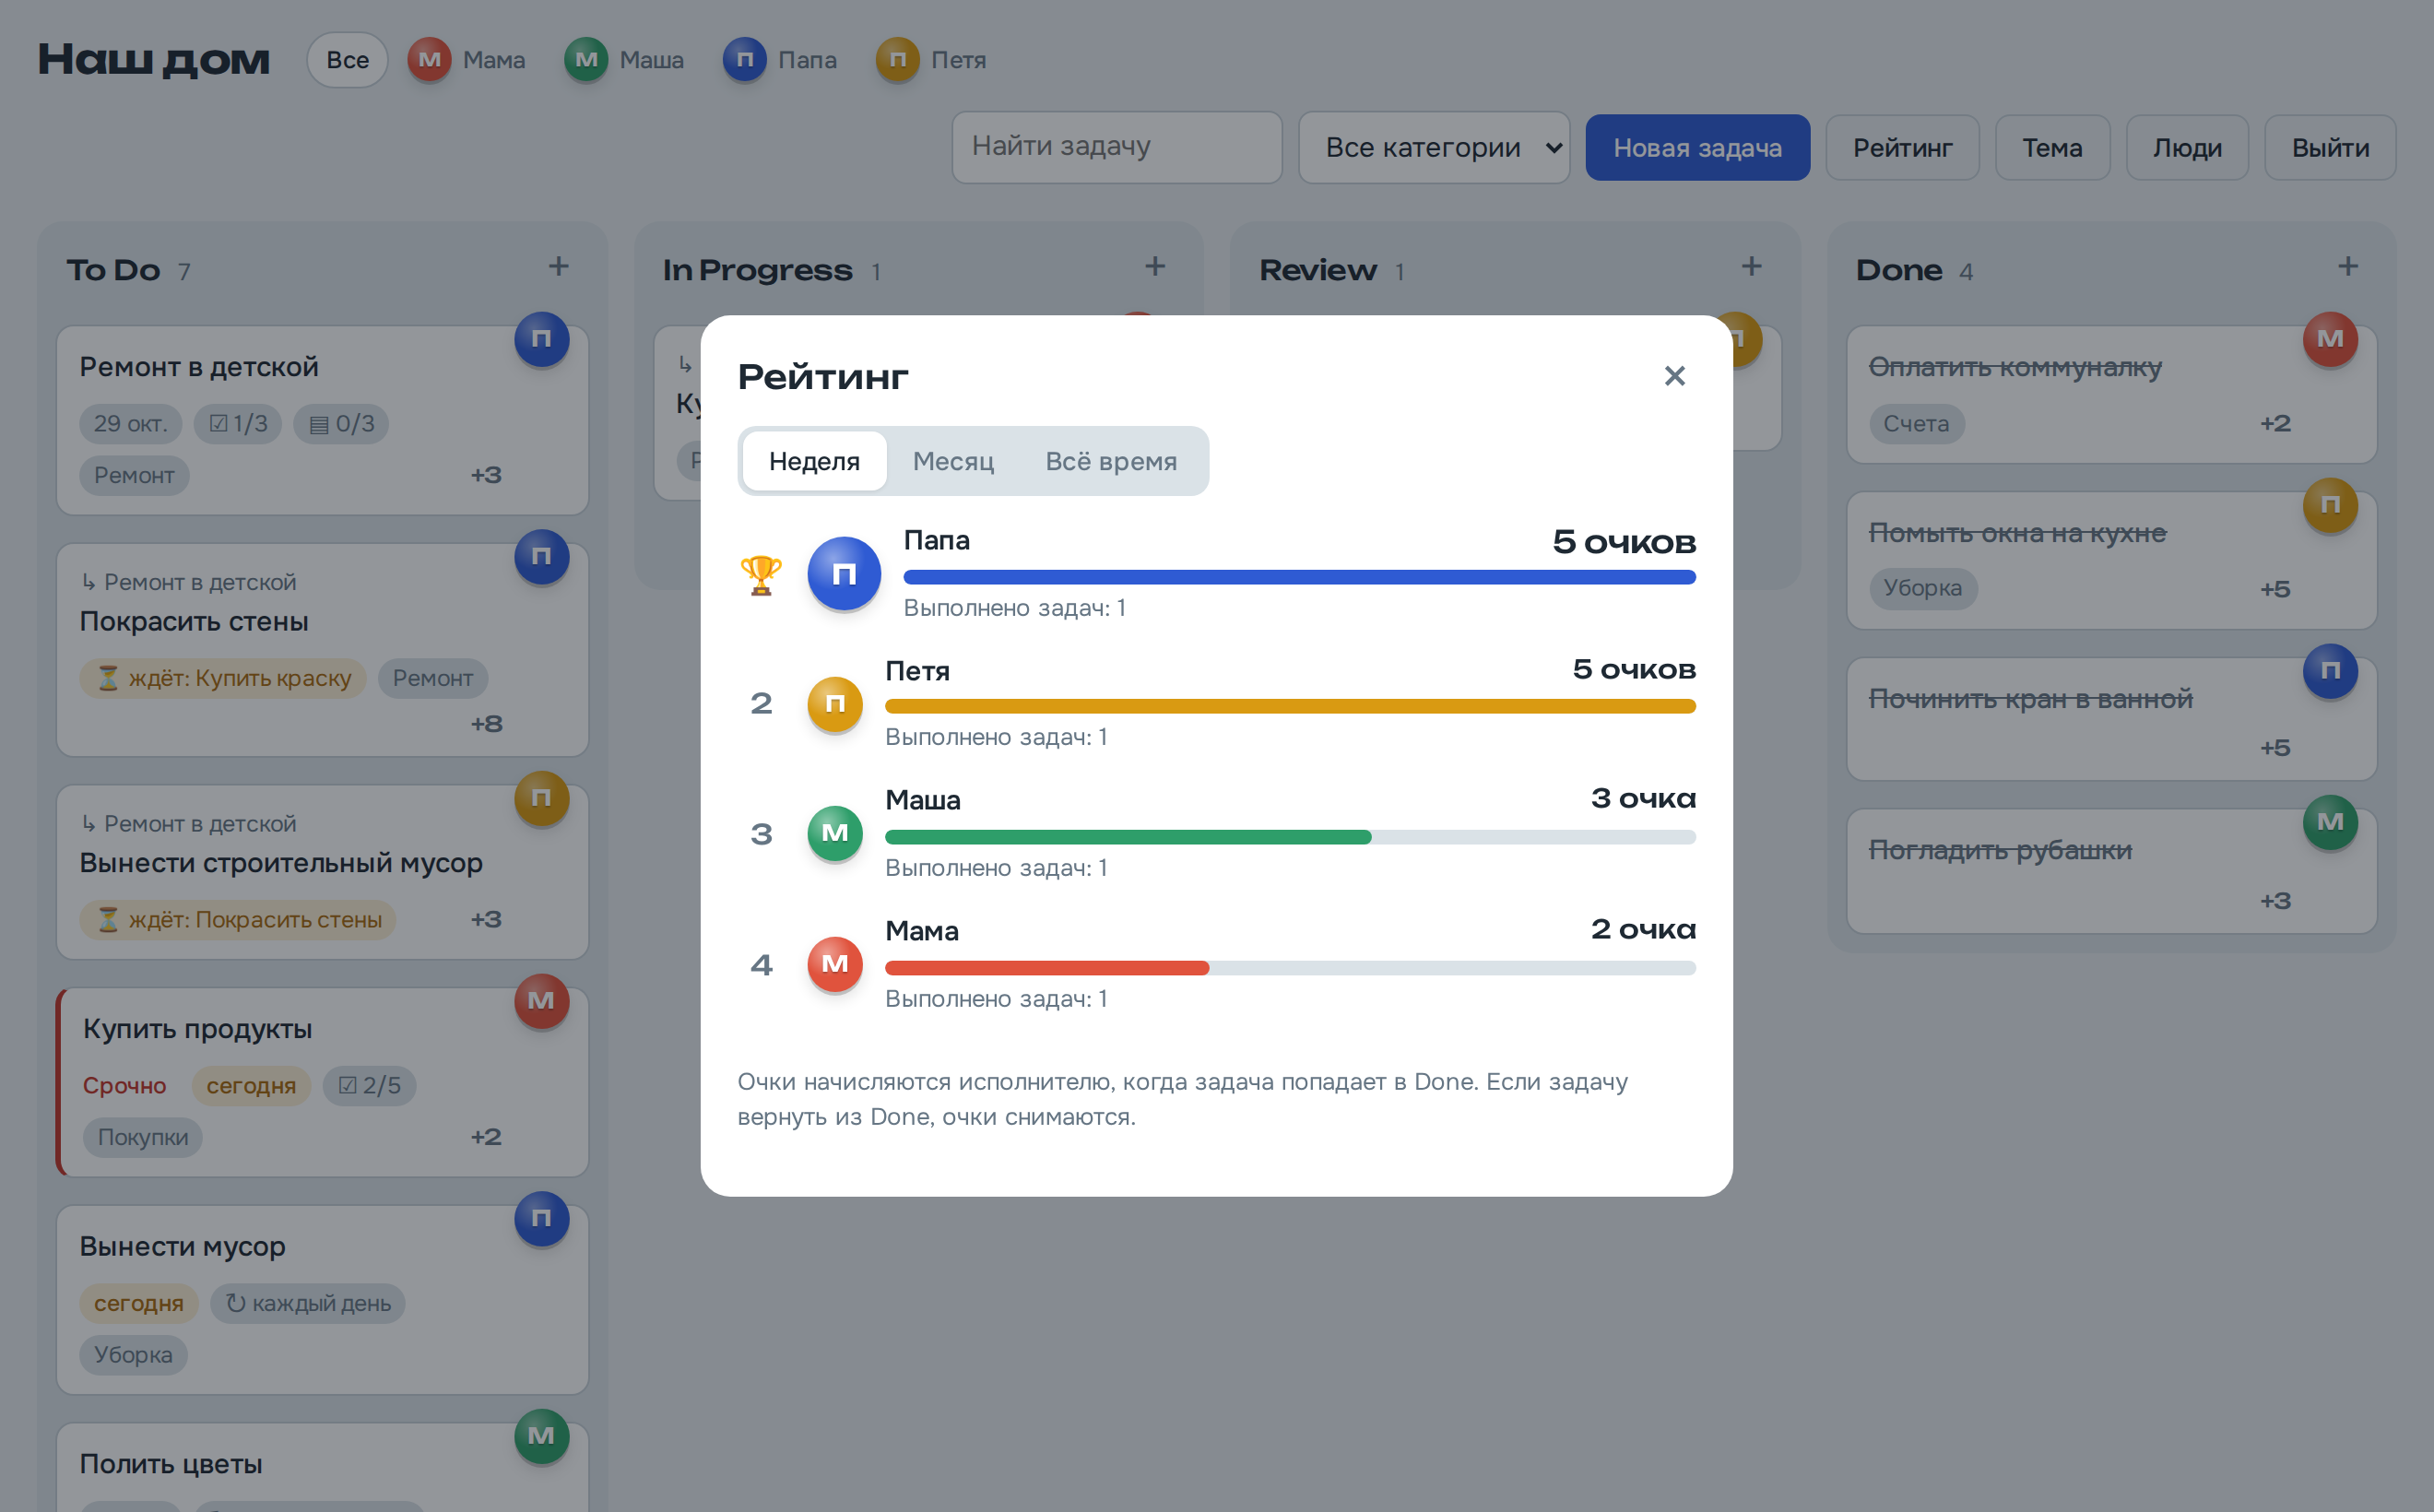The image size is (2434, 1512).
Task: Click the trophy icon next to Папа
Action: click(760, 575)
